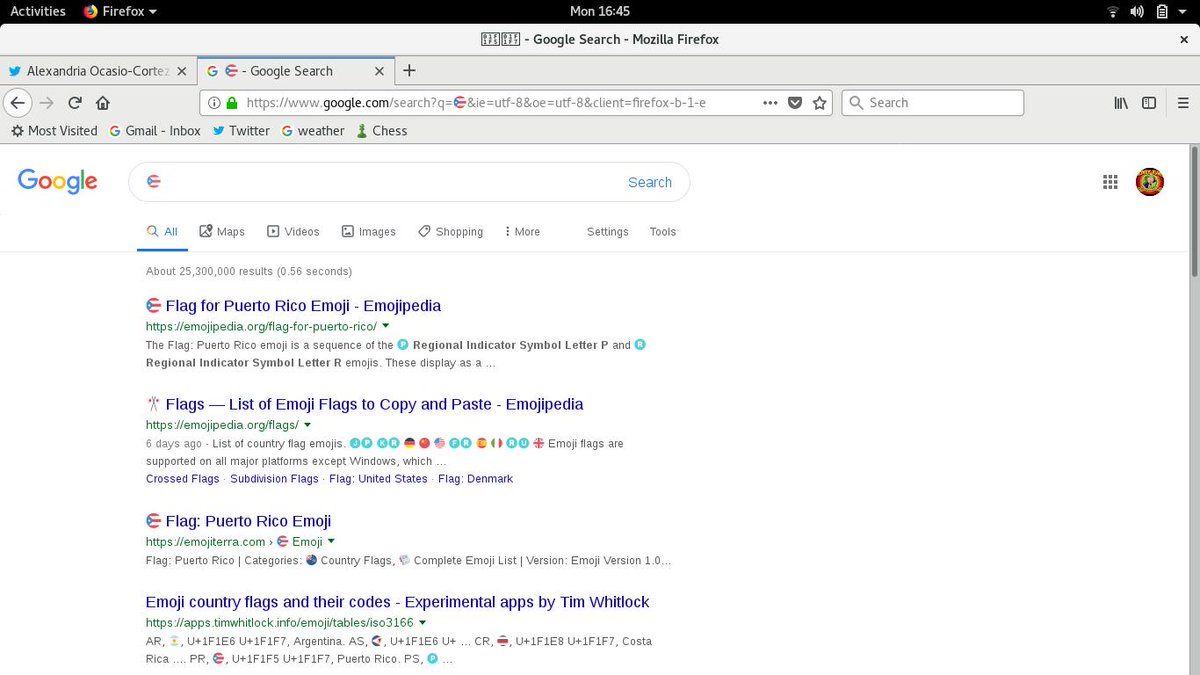
Task: Open the weather bookmark
Action: 313,131
